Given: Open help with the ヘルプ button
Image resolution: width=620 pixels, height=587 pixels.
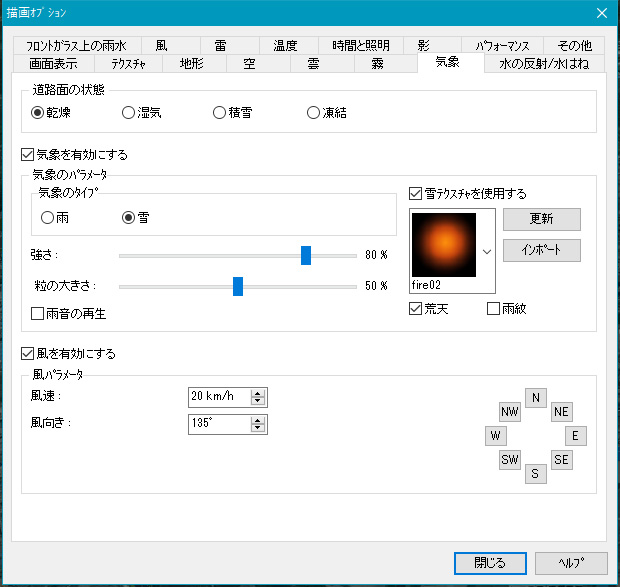Looking at the screenshot, I should tap(571, 563).
